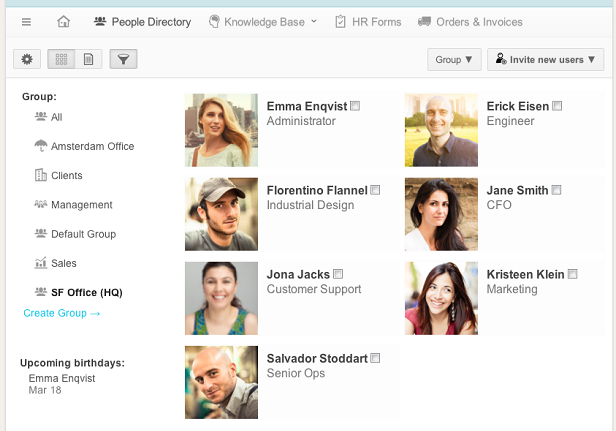616x431 pixels.
Task: Click the All group people icon
Action: (x=41, y=117)
